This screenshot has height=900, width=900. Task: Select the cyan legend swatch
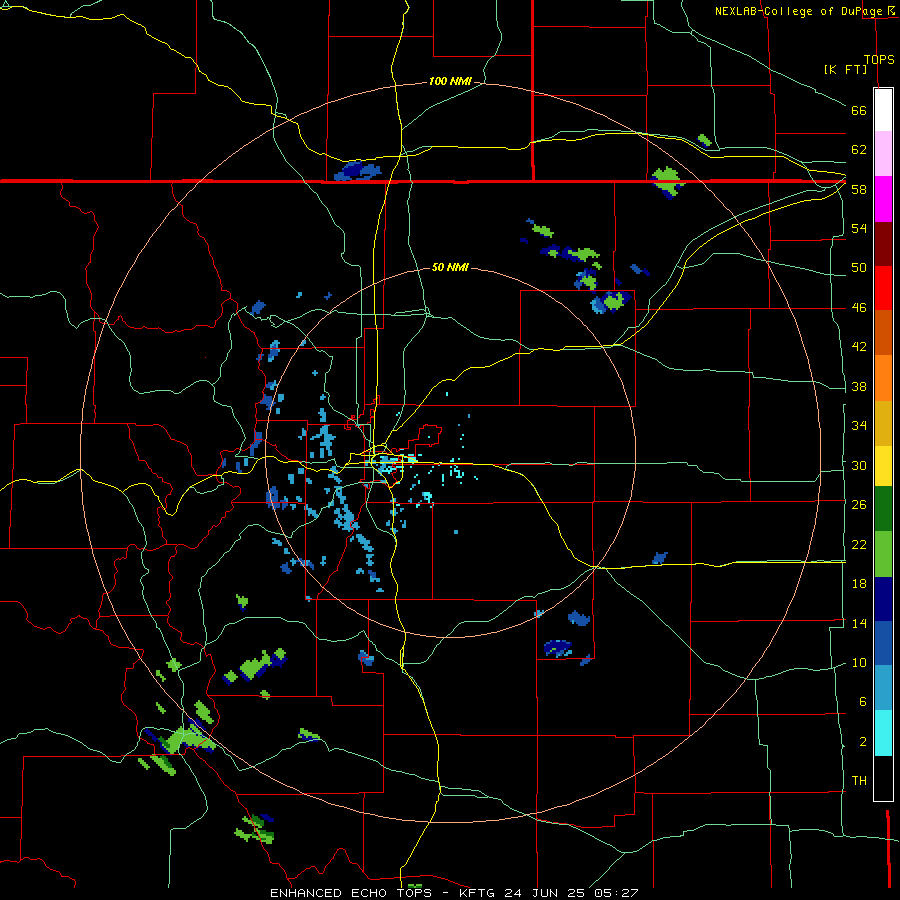[883, 733]
